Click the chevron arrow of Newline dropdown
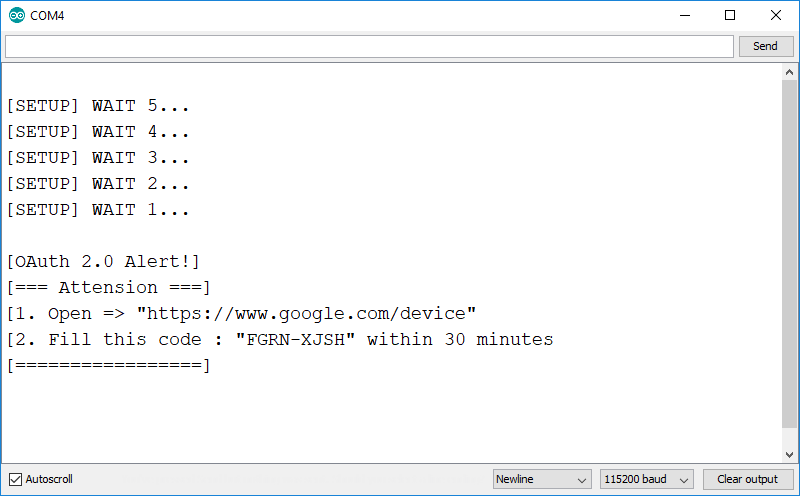800x496 pixels. pyautogui.click(x=581, y=480)
